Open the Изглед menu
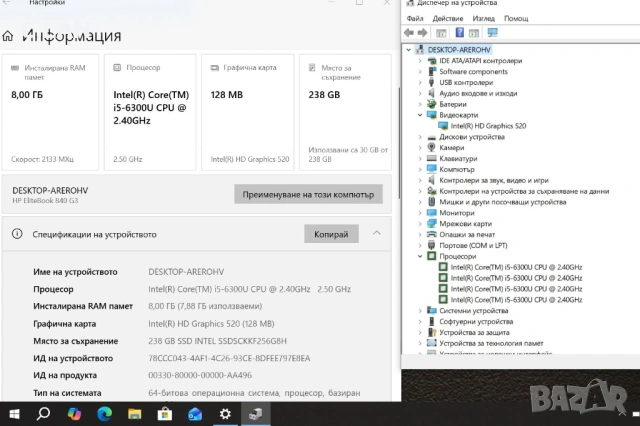The width and height of the screenshot is (640, 426). coord(484,18)
